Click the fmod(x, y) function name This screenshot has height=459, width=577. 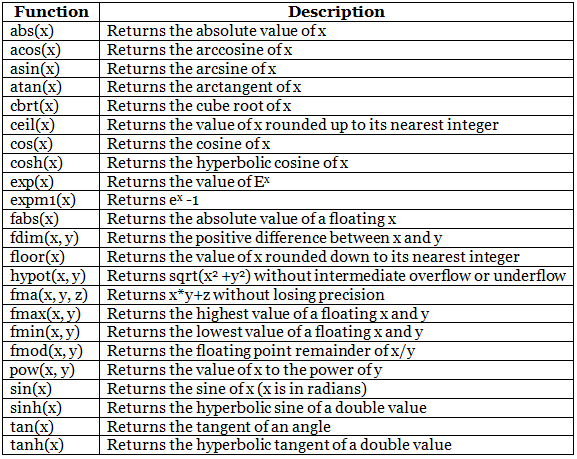(x=46, y=351)
